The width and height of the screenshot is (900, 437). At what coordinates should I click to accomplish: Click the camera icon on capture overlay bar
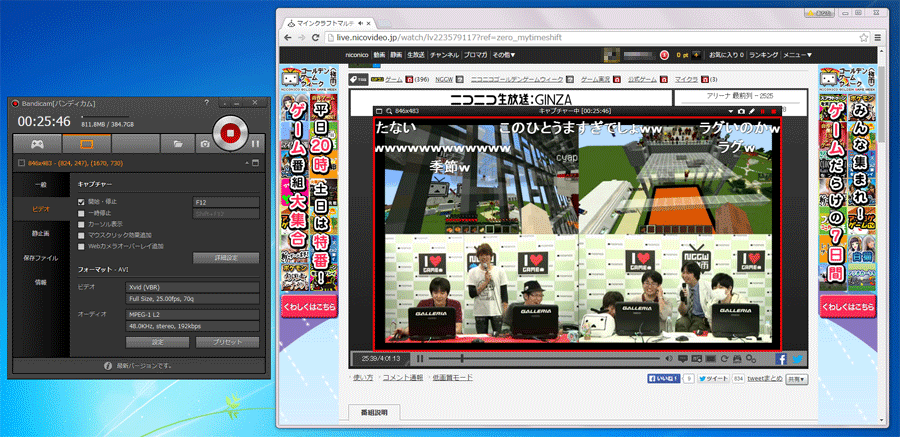click(x=741, y=111)
